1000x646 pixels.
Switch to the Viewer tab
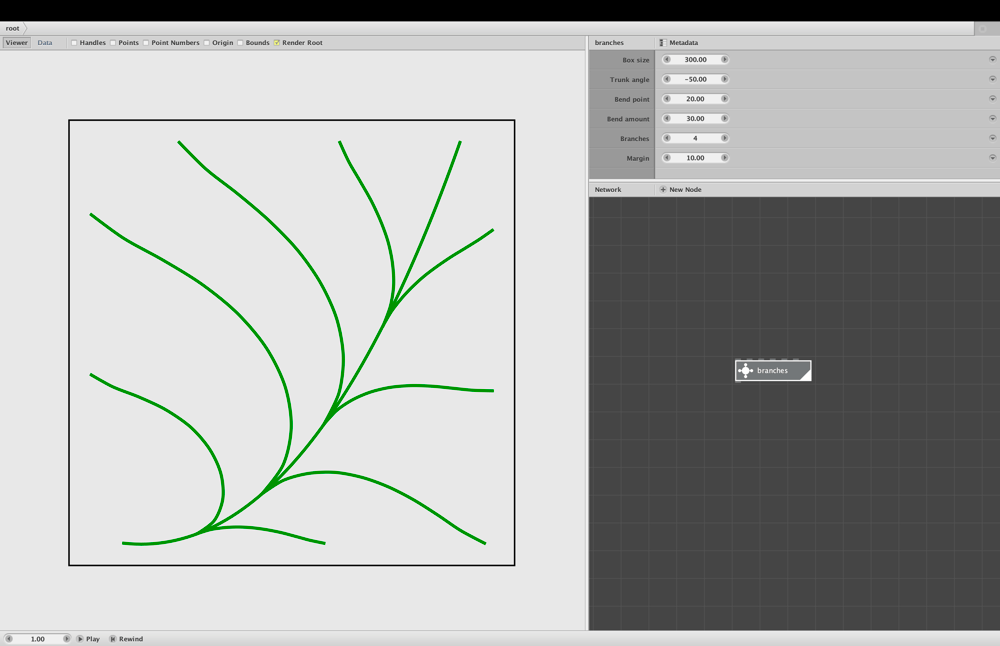click(x=17, y=43)
